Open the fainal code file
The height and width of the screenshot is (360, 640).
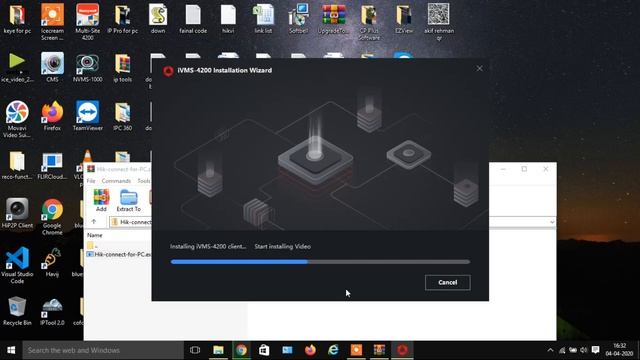193,19
